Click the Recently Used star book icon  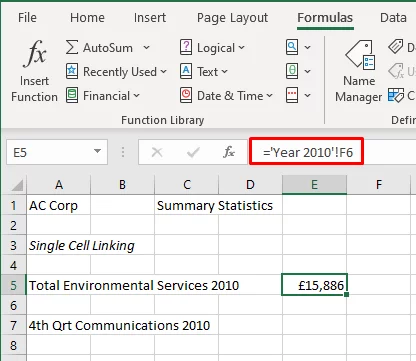[x=72, y=71]
